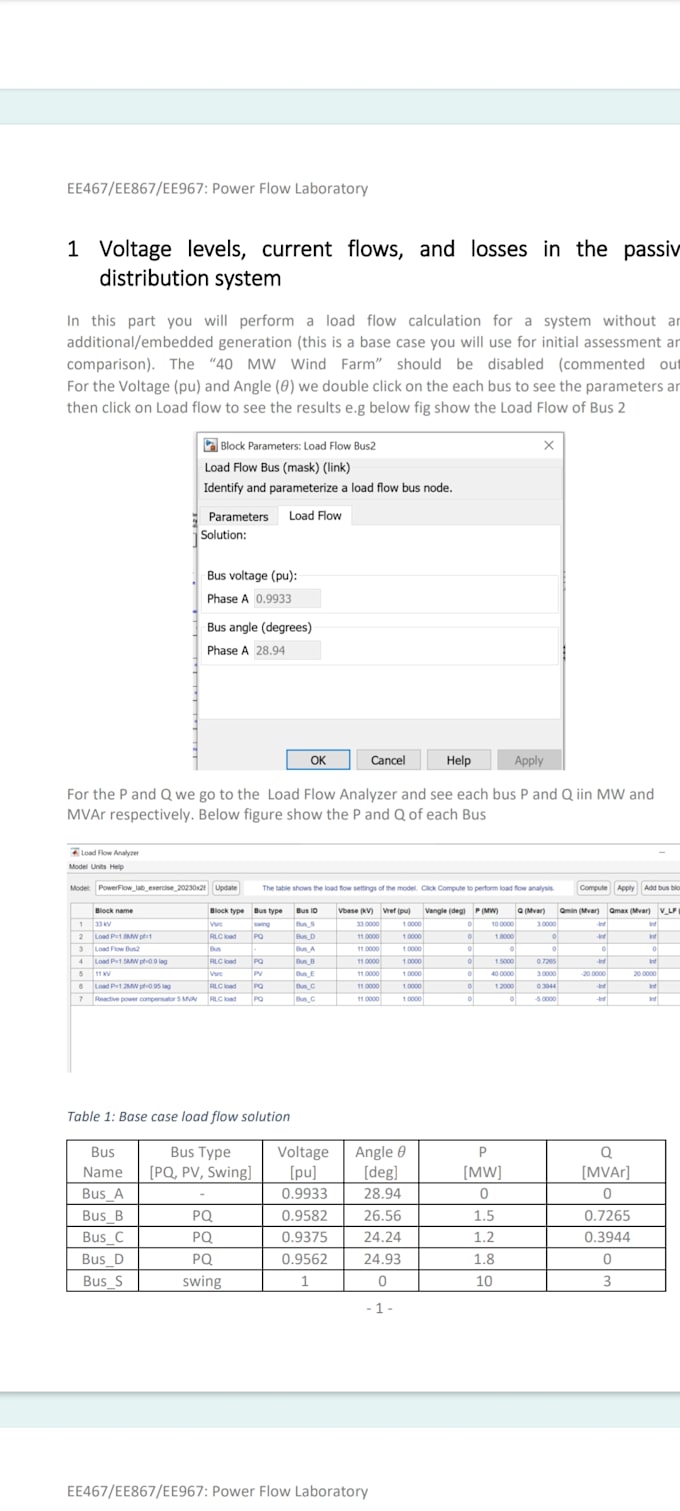Click the Q (Mvar) column header
The height and width of the screenshot is (1511, 680).
(x=536, y=910)
